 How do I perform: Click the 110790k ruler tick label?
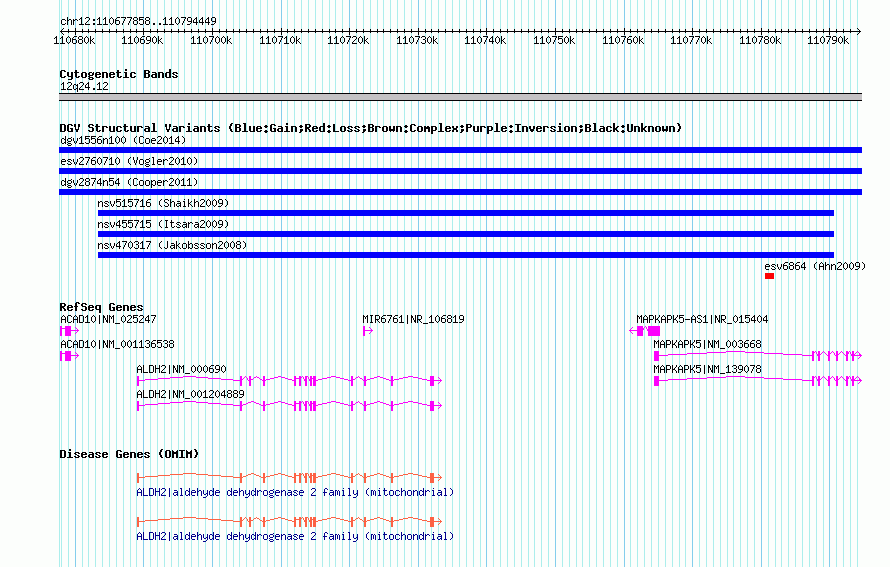[828, 40]
